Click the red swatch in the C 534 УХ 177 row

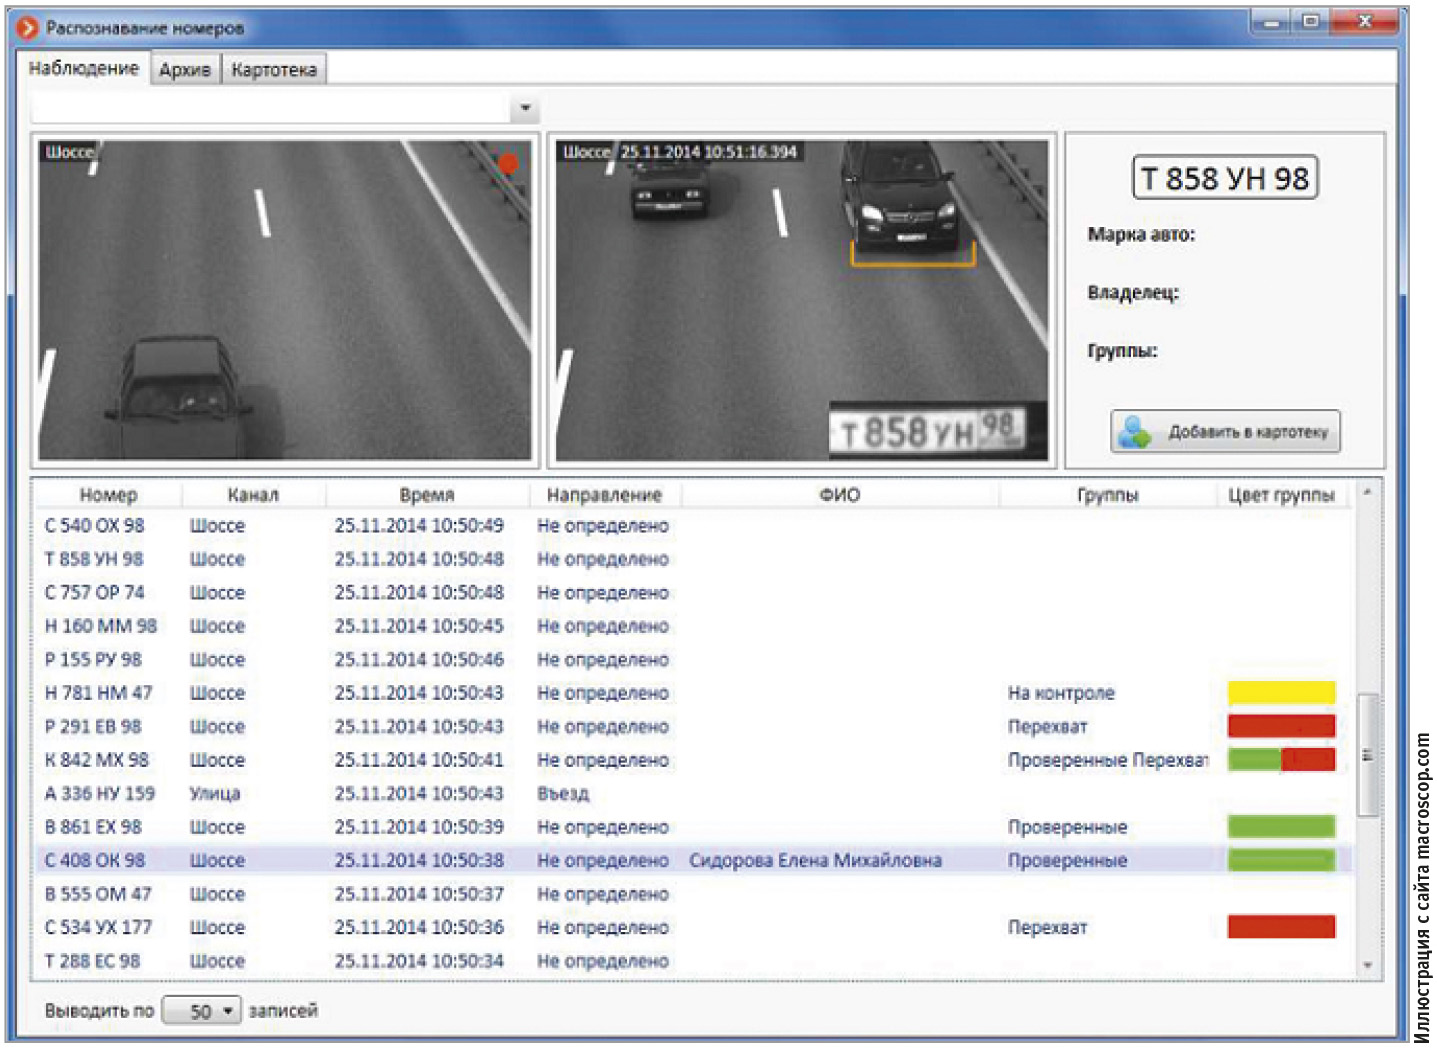coord(1281,926)
